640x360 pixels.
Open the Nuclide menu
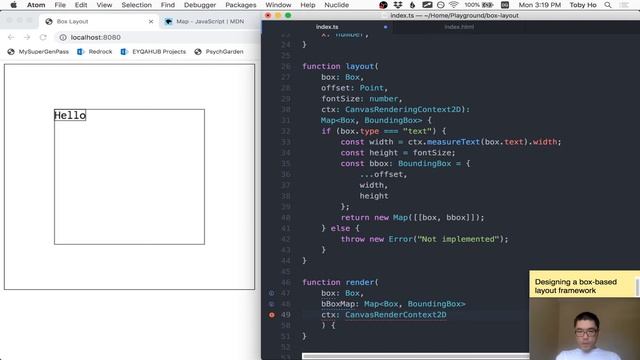(336, 5)
